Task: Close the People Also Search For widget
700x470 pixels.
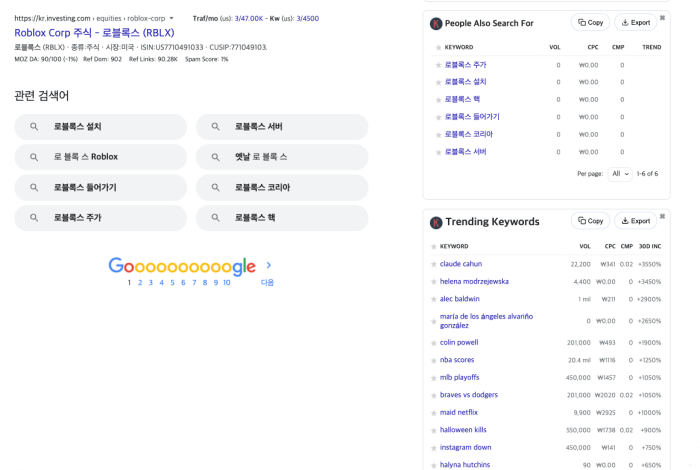Action: click(662, 18)
